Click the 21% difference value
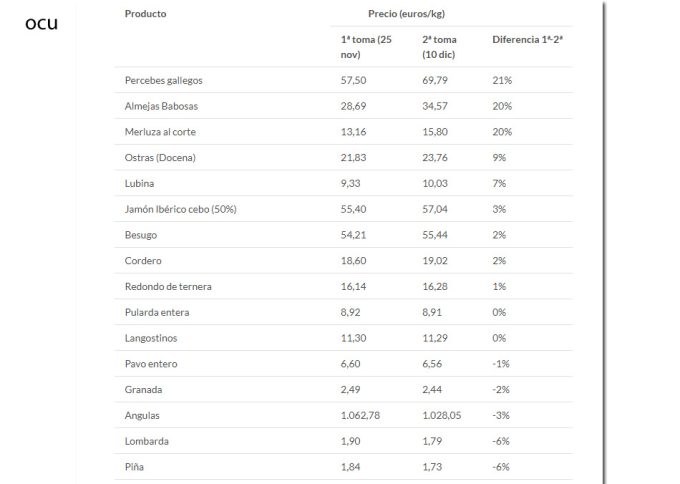The image size is (680, 484). coord(502,80)
